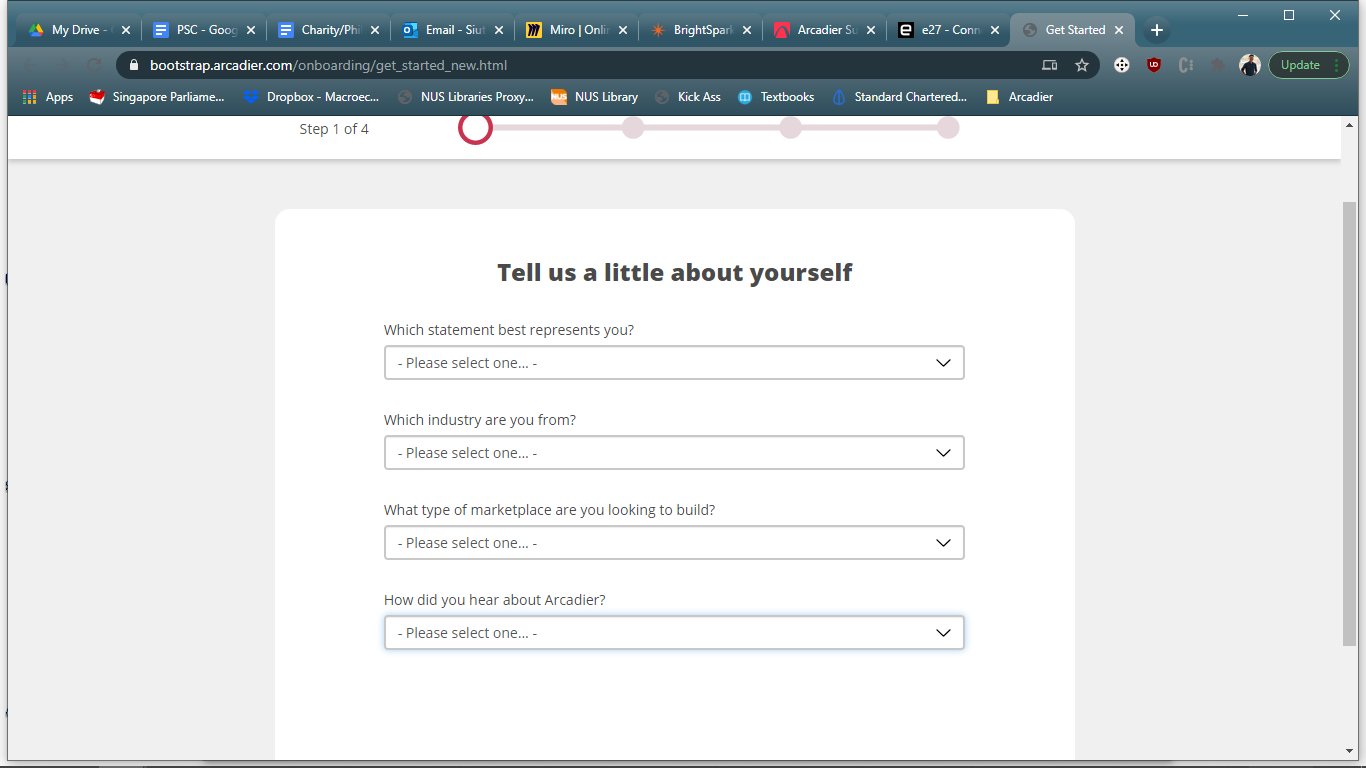The height and width of the screenshot is (768, 1366).
Task: Click 'Tell us a little about yourself' heading
Action: (675, 272)
